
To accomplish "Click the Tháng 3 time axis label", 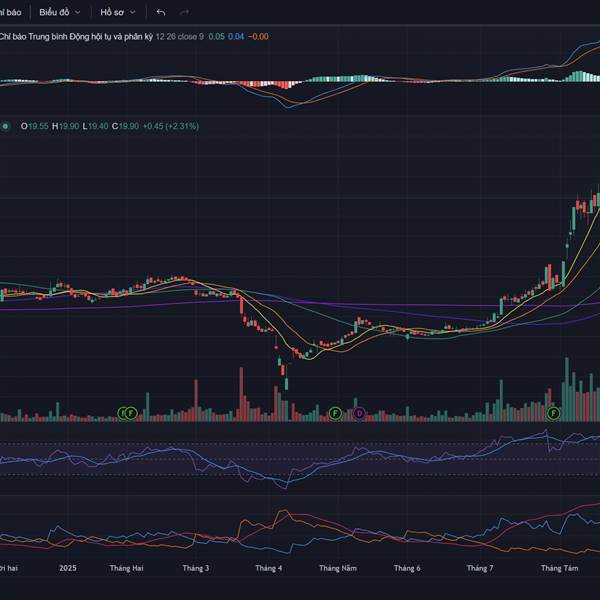I will click(196, 568).
